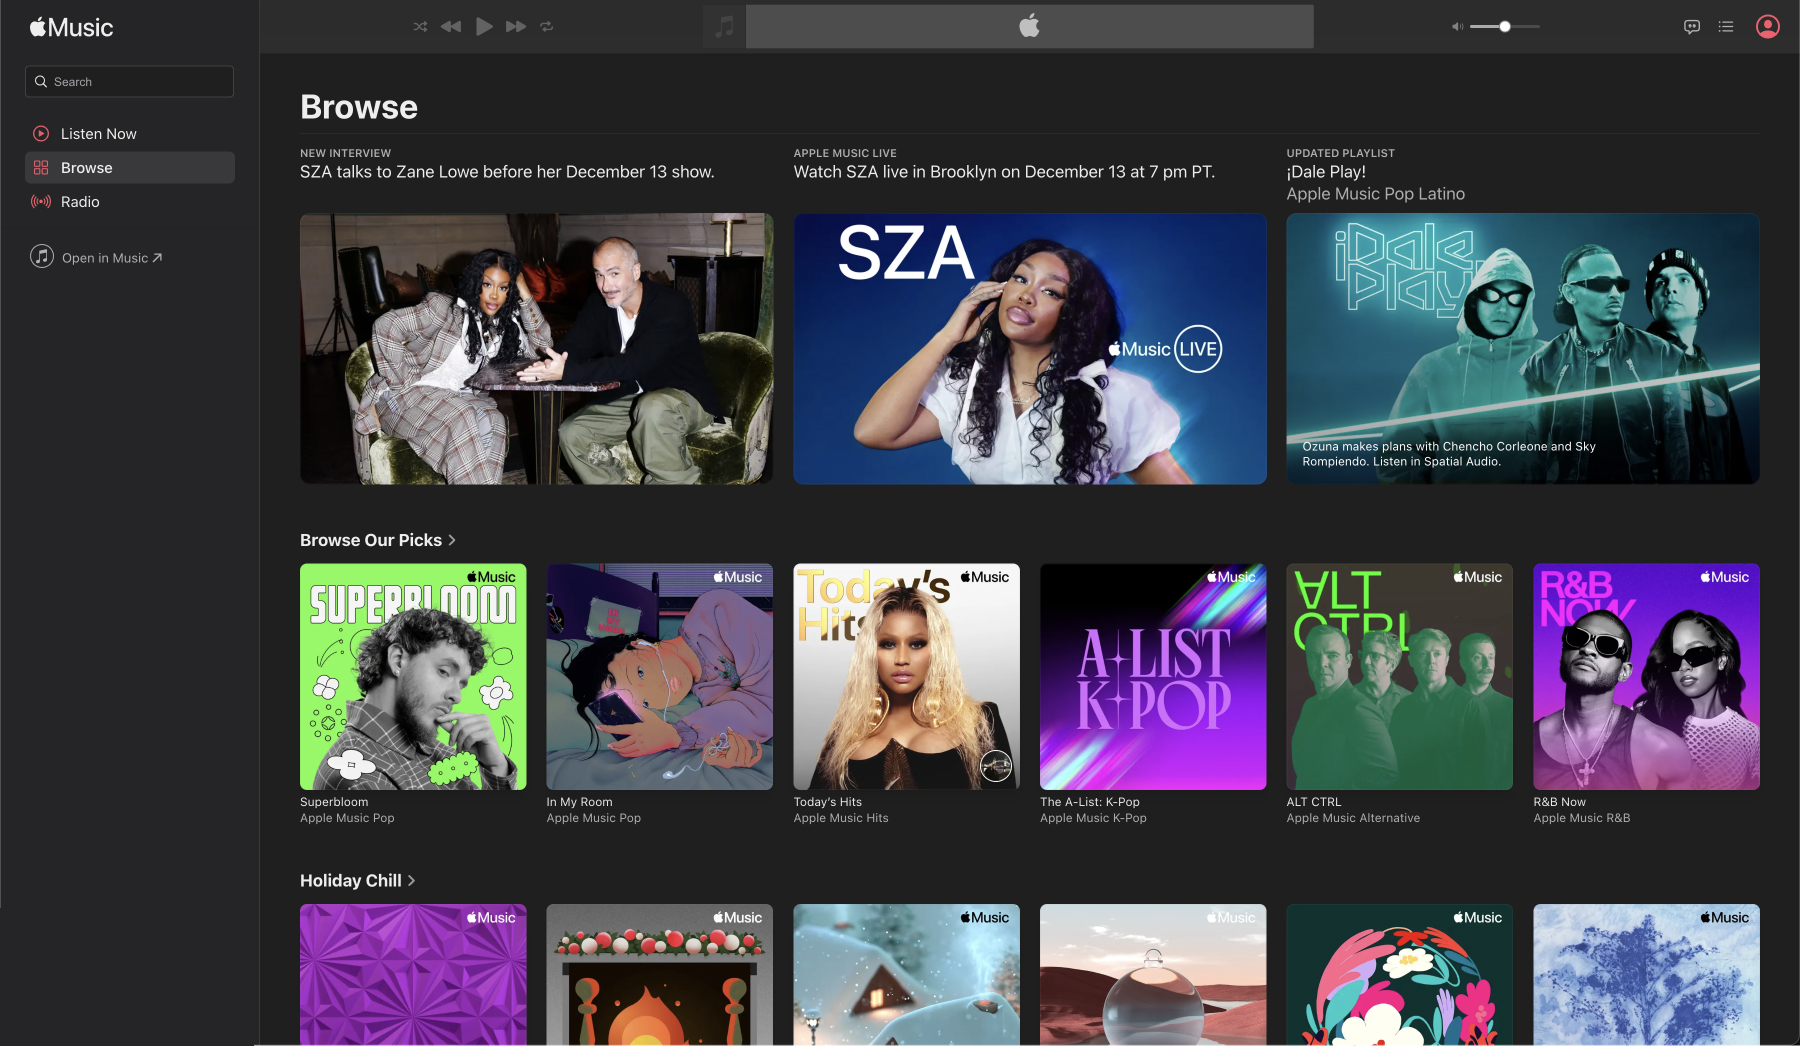1800x1046 pixels.
Task: Skip to the next track
Action: point(516,27)
